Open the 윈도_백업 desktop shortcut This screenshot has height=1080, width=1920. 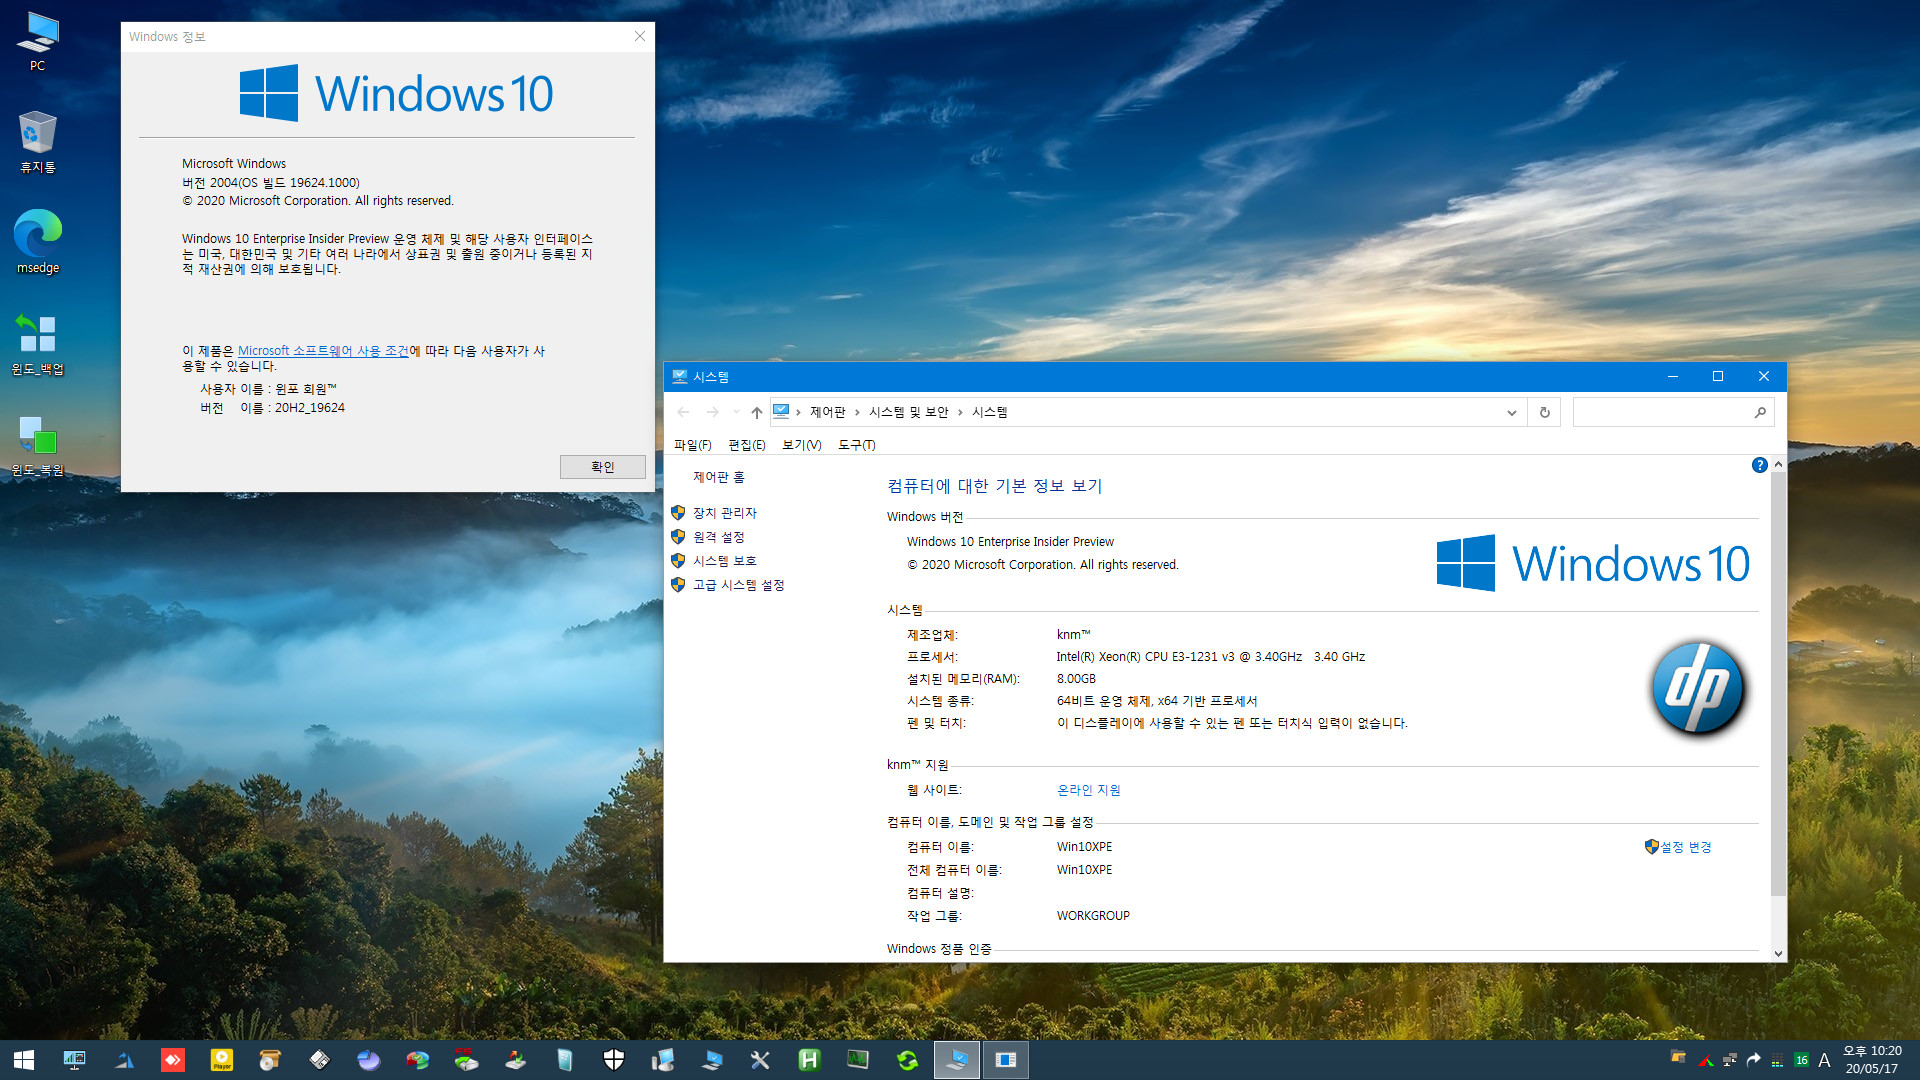[x=38, y=344]
